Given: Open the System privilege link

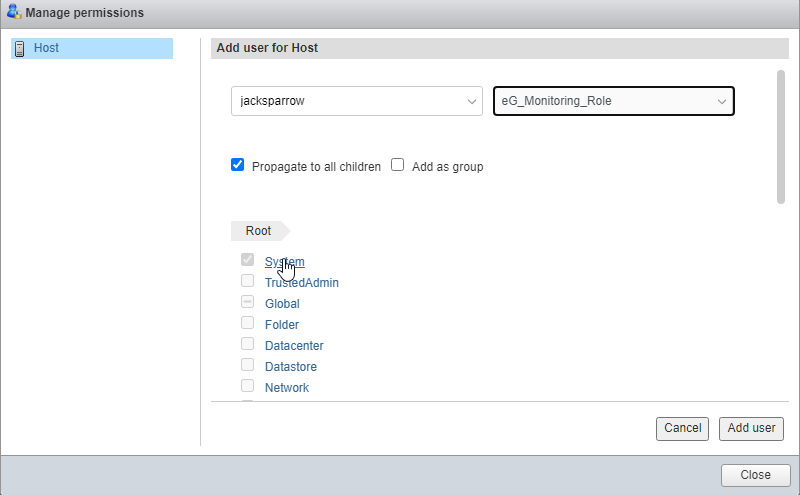Looking at the screenshot, I should tap(285, 262).
